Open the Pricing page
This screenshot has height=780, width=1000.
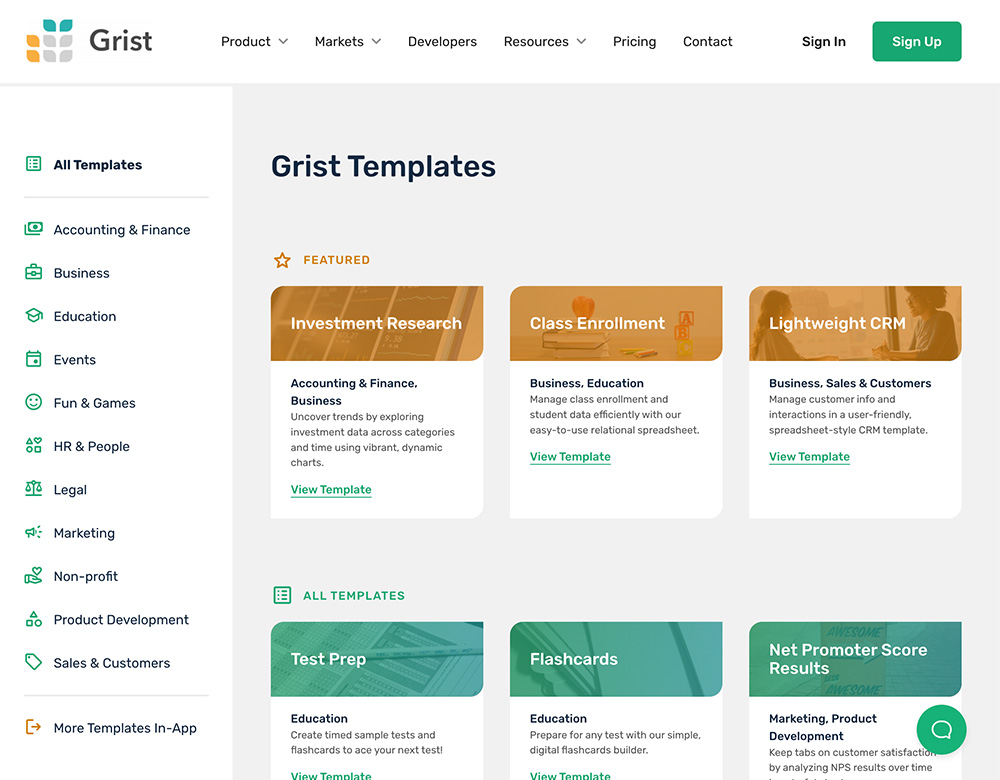pyautogui.click(x=634, y=42)
